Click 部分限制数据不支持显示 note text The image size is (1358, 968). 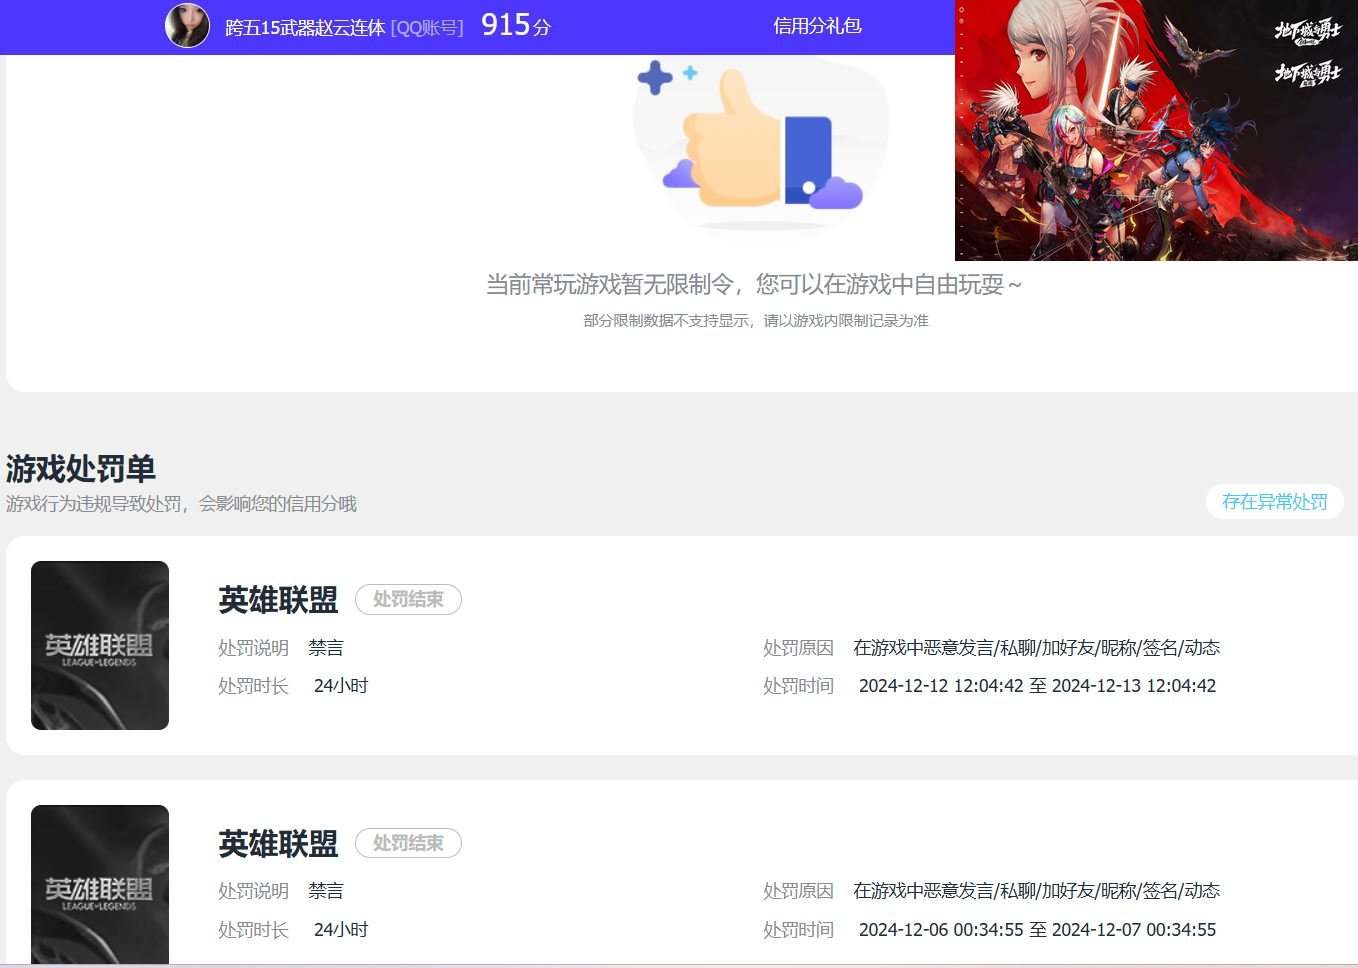tap(756, 321)
